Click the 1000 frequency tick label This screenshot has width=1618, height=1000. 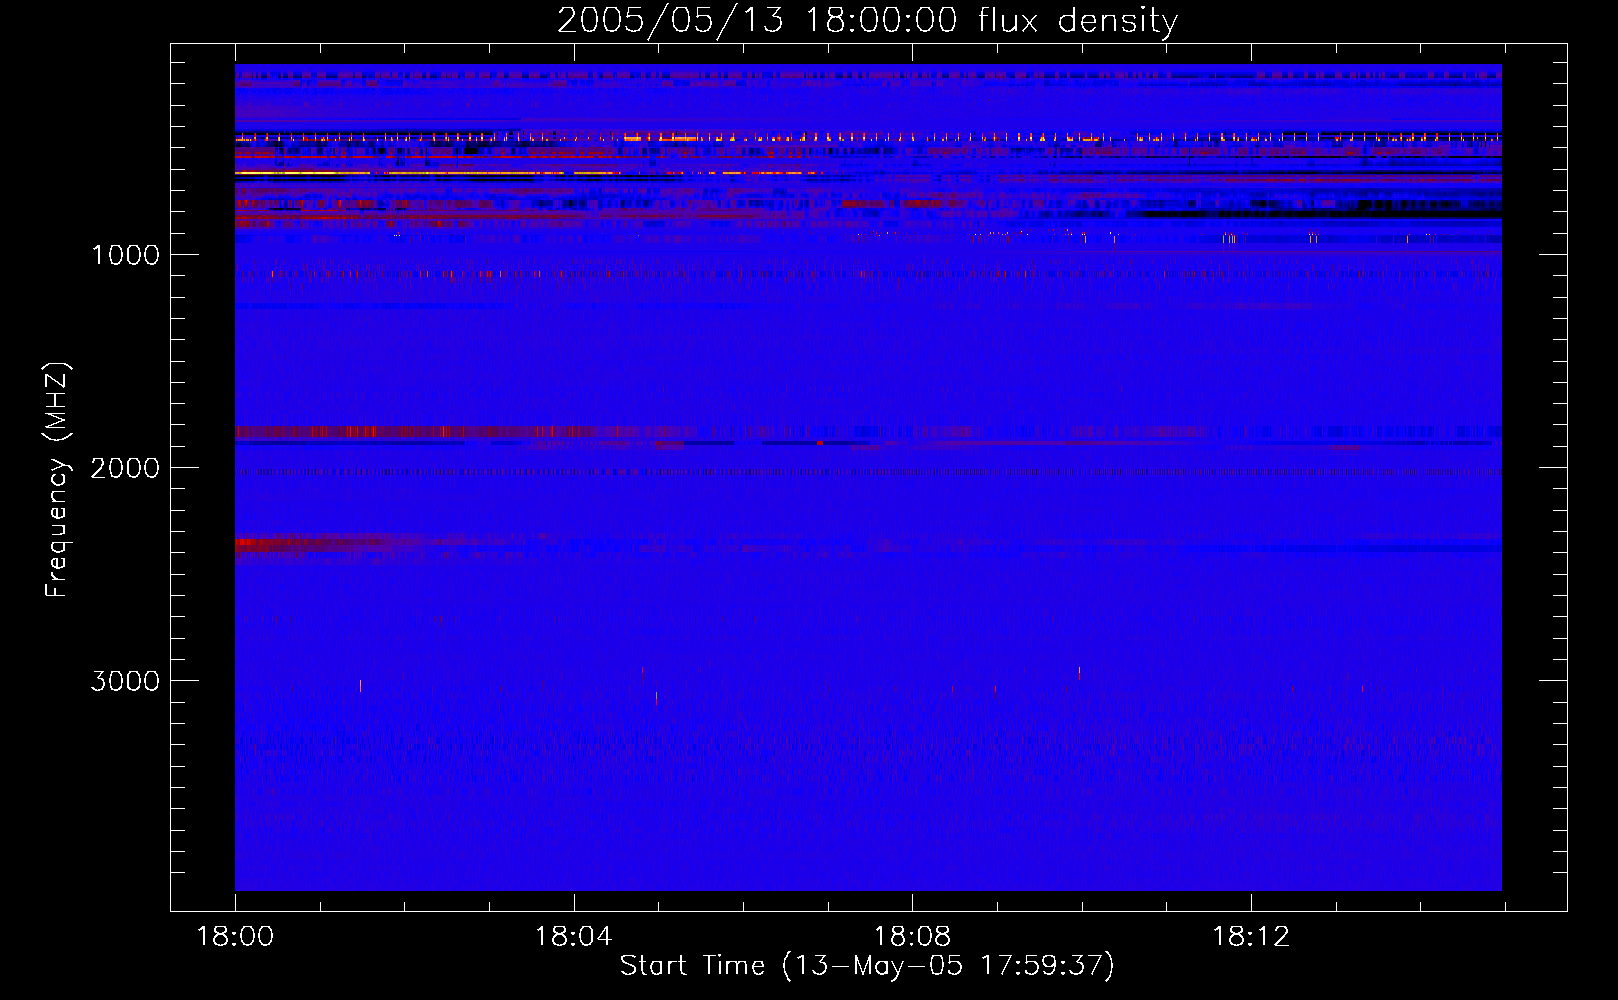(125, 255)
